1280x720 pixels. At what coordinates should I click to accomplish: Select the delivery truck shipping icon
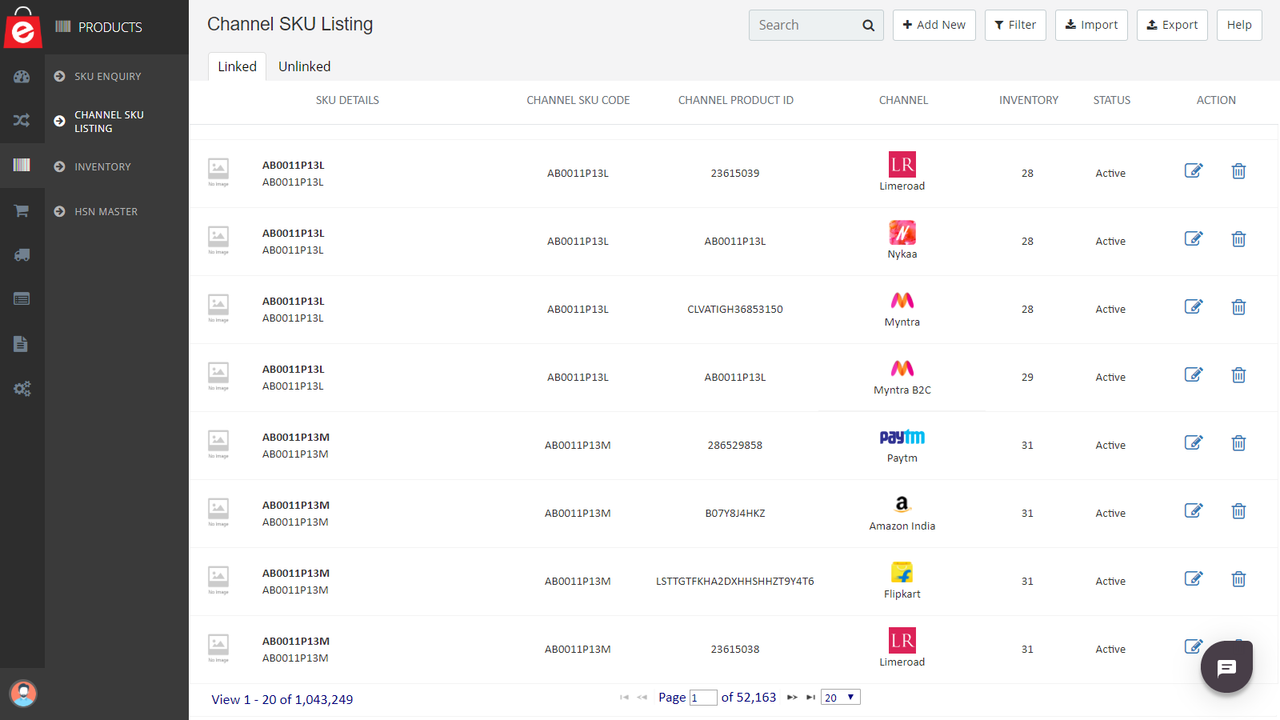[x=22, y=255]
